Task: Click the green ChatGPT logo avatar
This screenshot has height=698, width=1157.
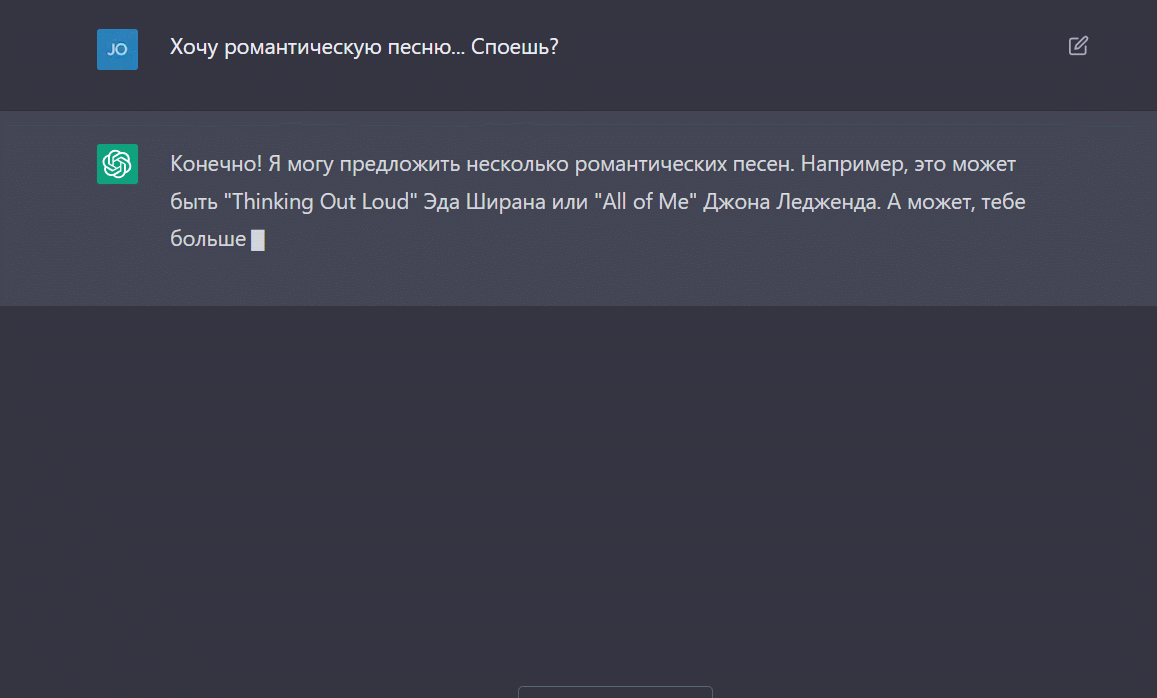Action: pyautogui.click(x=117, y=164)
